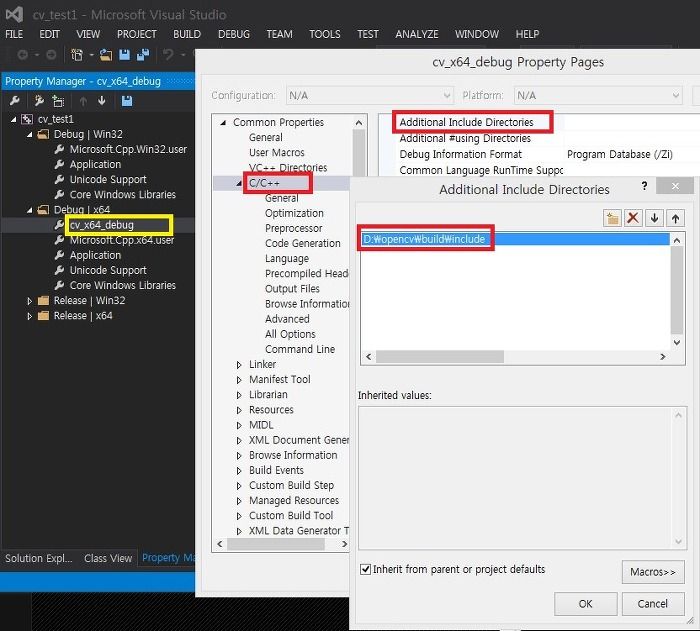The height and width of the screenshot is (631, 700).
Task: Save property sheet with Property Manager save icon
Action: 127,101
